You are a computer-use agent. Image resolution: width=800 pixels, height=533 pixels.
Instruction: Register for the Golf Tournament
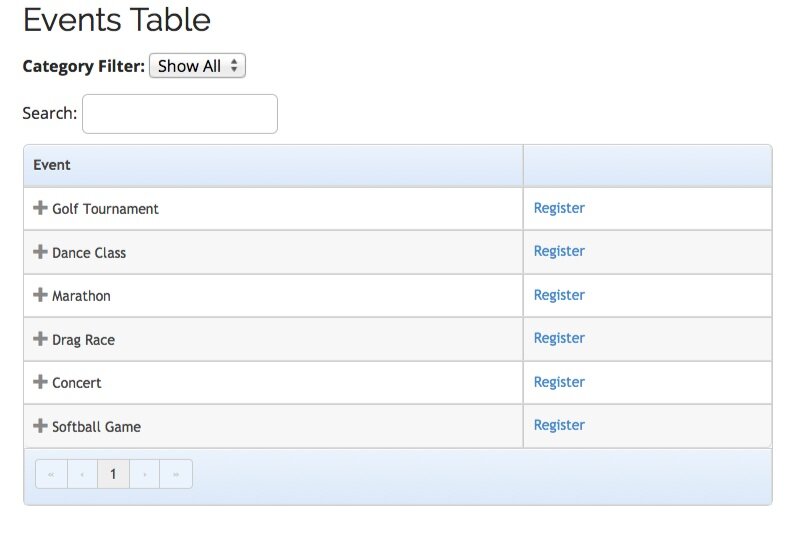click(x=559, y=208)
